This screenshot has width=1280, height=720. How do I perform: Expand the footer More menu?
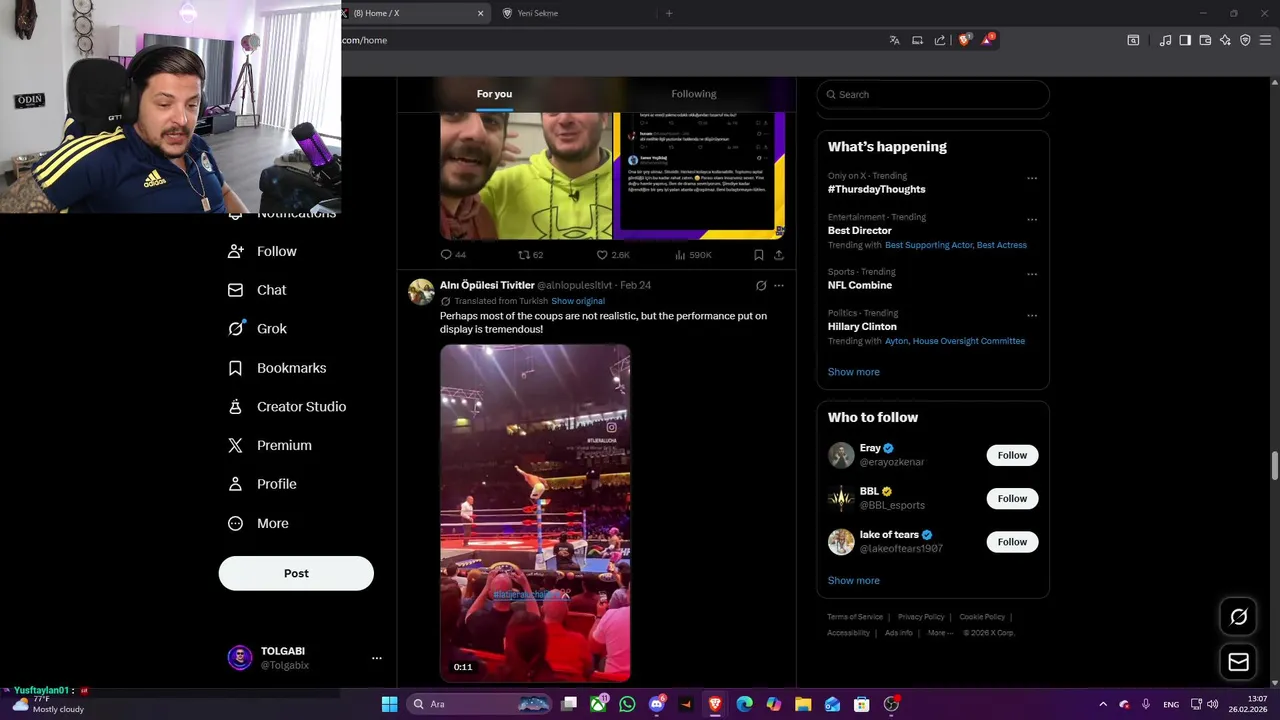click(x=940, y=633)
